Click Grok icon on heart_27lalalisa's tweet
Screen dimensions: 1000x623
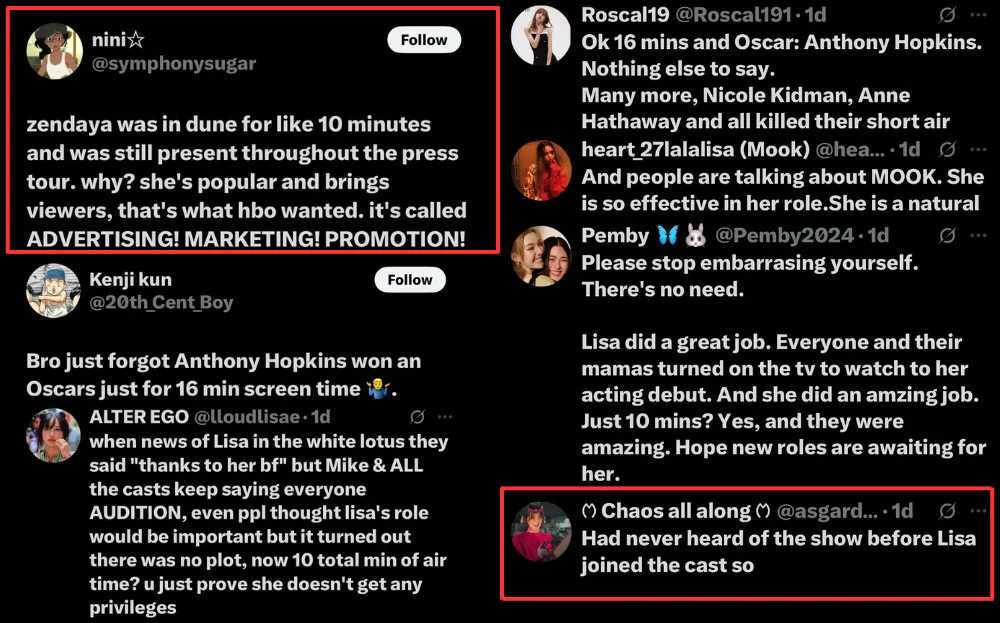[948, 149]
